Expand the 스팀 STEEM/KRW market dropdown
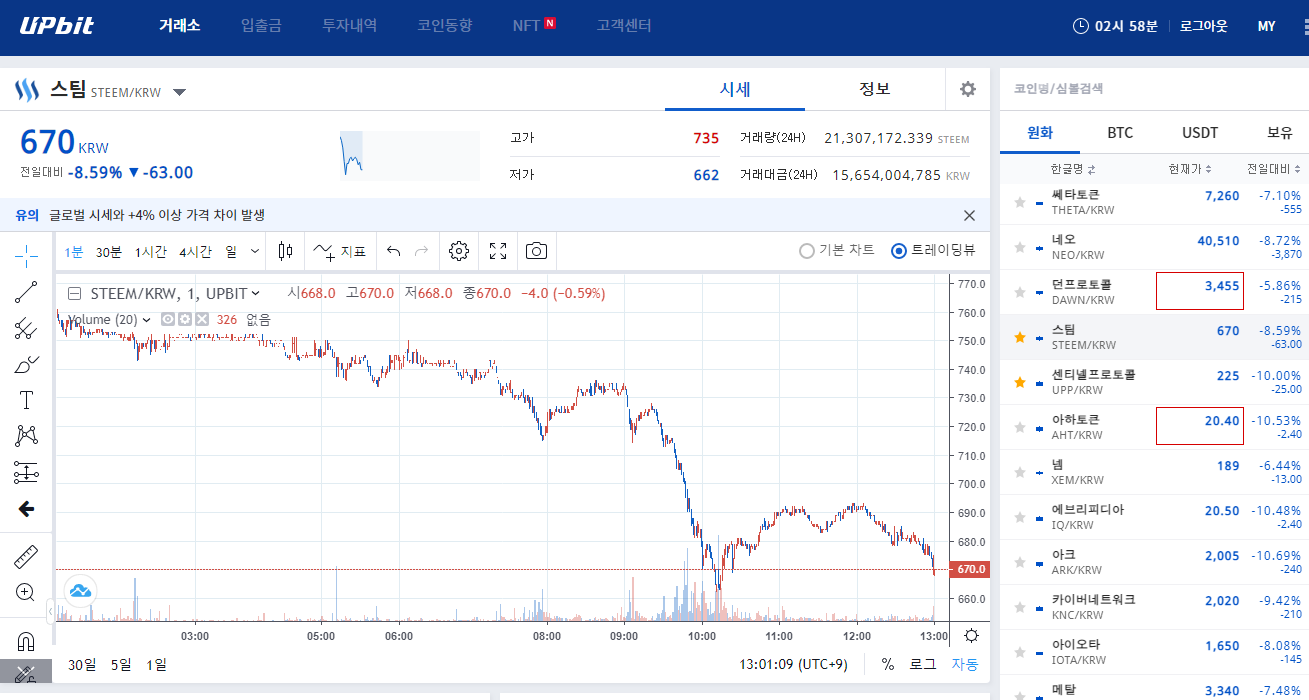 click(179, 92)
